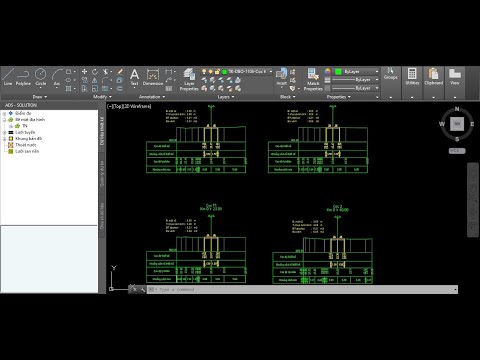
Task: Open the Clipboard panel
Action: (x=434, y=77)
